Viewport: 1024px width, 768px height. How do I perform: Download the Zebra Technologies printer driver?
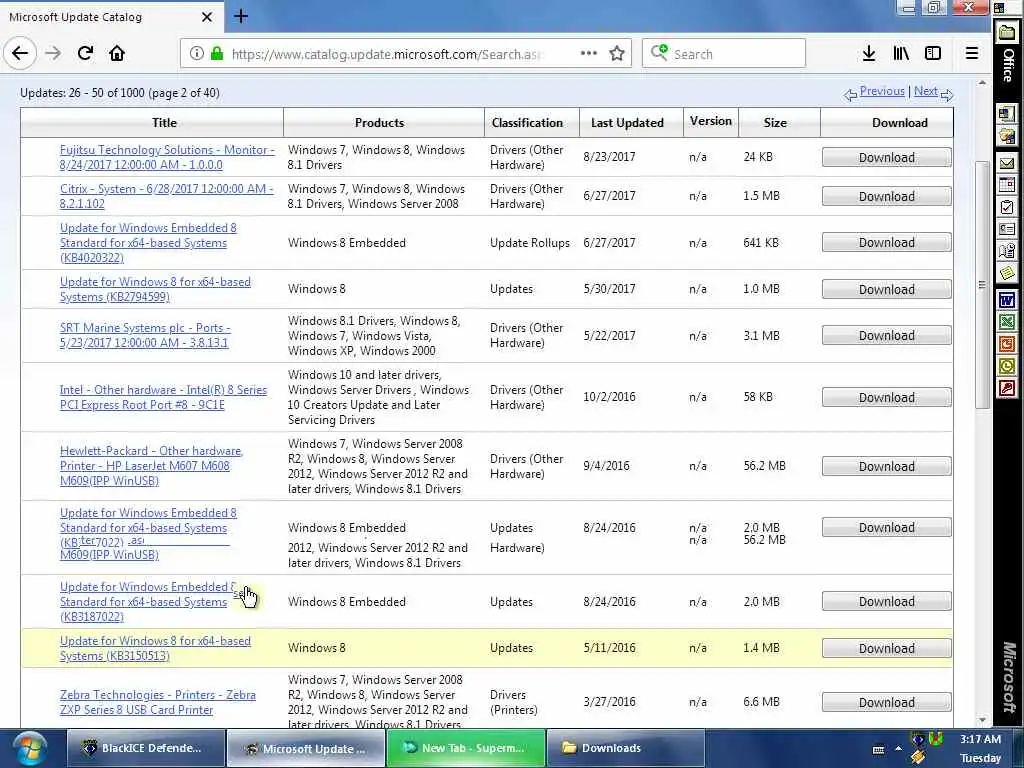coord(886,702)
